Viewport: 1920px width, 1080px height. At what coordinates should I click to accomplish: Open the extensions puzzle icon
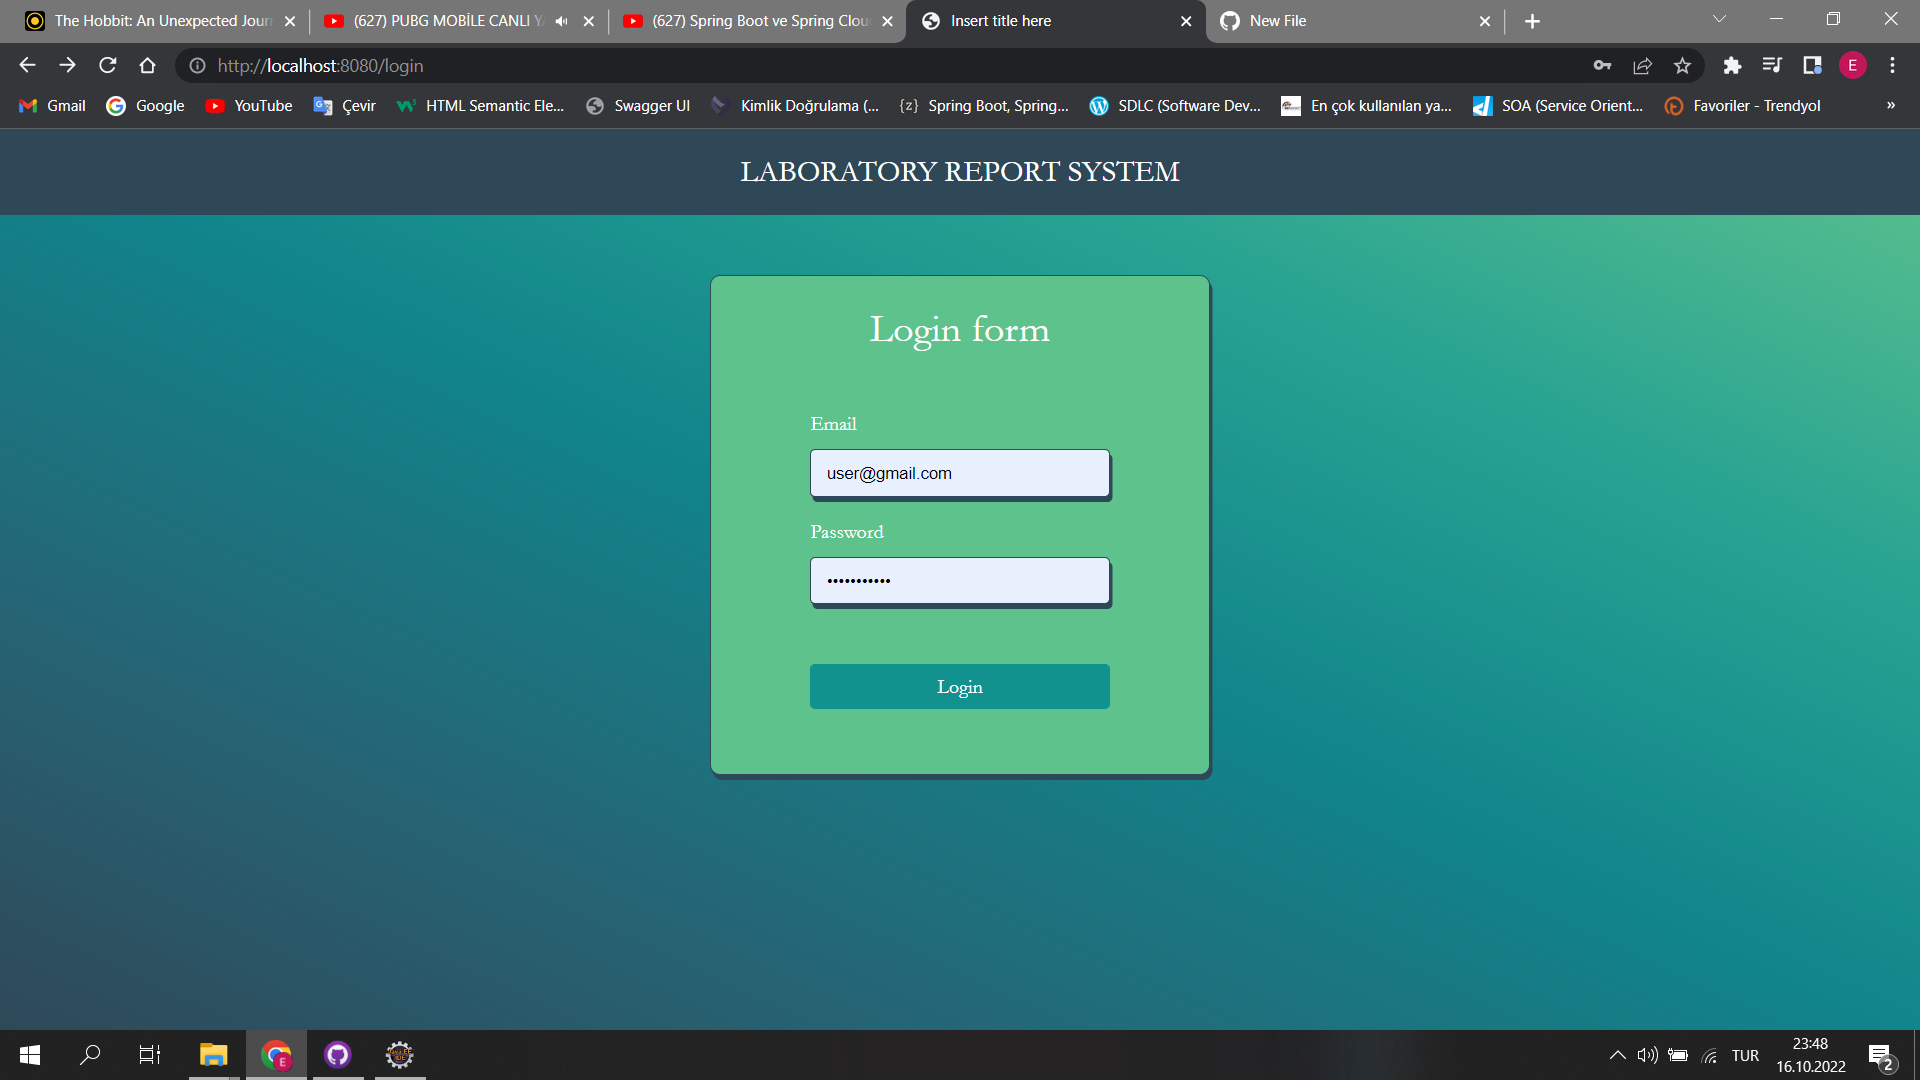tap(1732, 65)
